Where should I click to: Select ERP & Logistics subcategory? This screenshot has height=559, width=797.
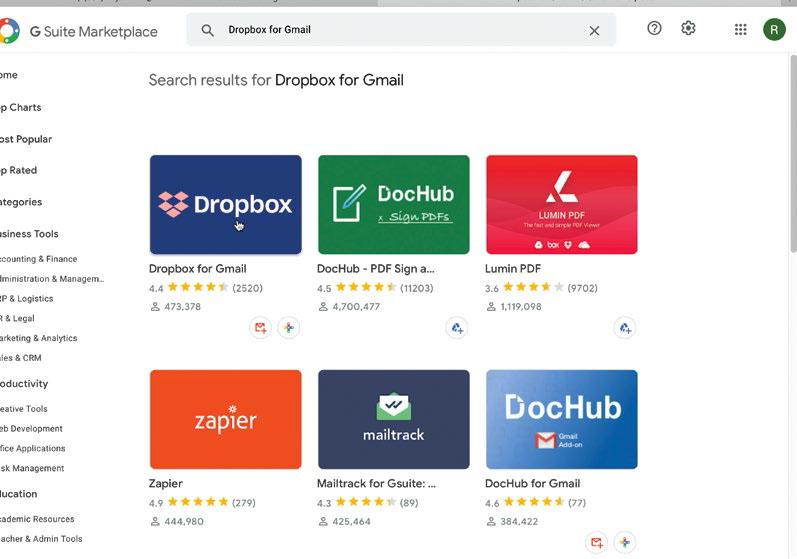[26, 299]
